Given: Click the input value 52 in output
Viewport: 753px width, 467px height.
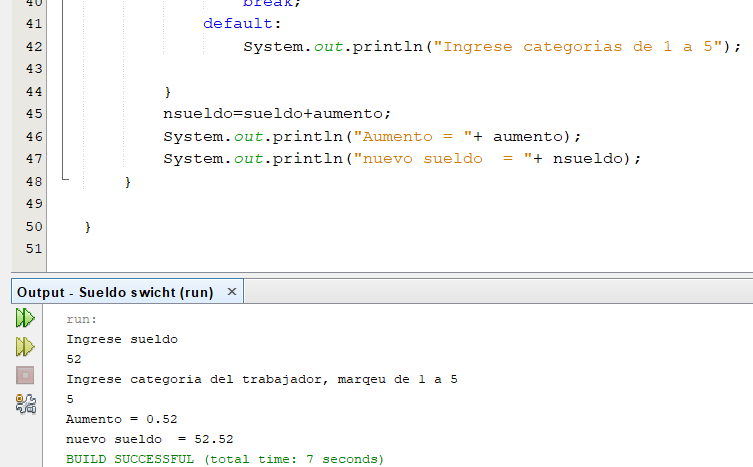Looking at the screenshot, I should (74, 359).
